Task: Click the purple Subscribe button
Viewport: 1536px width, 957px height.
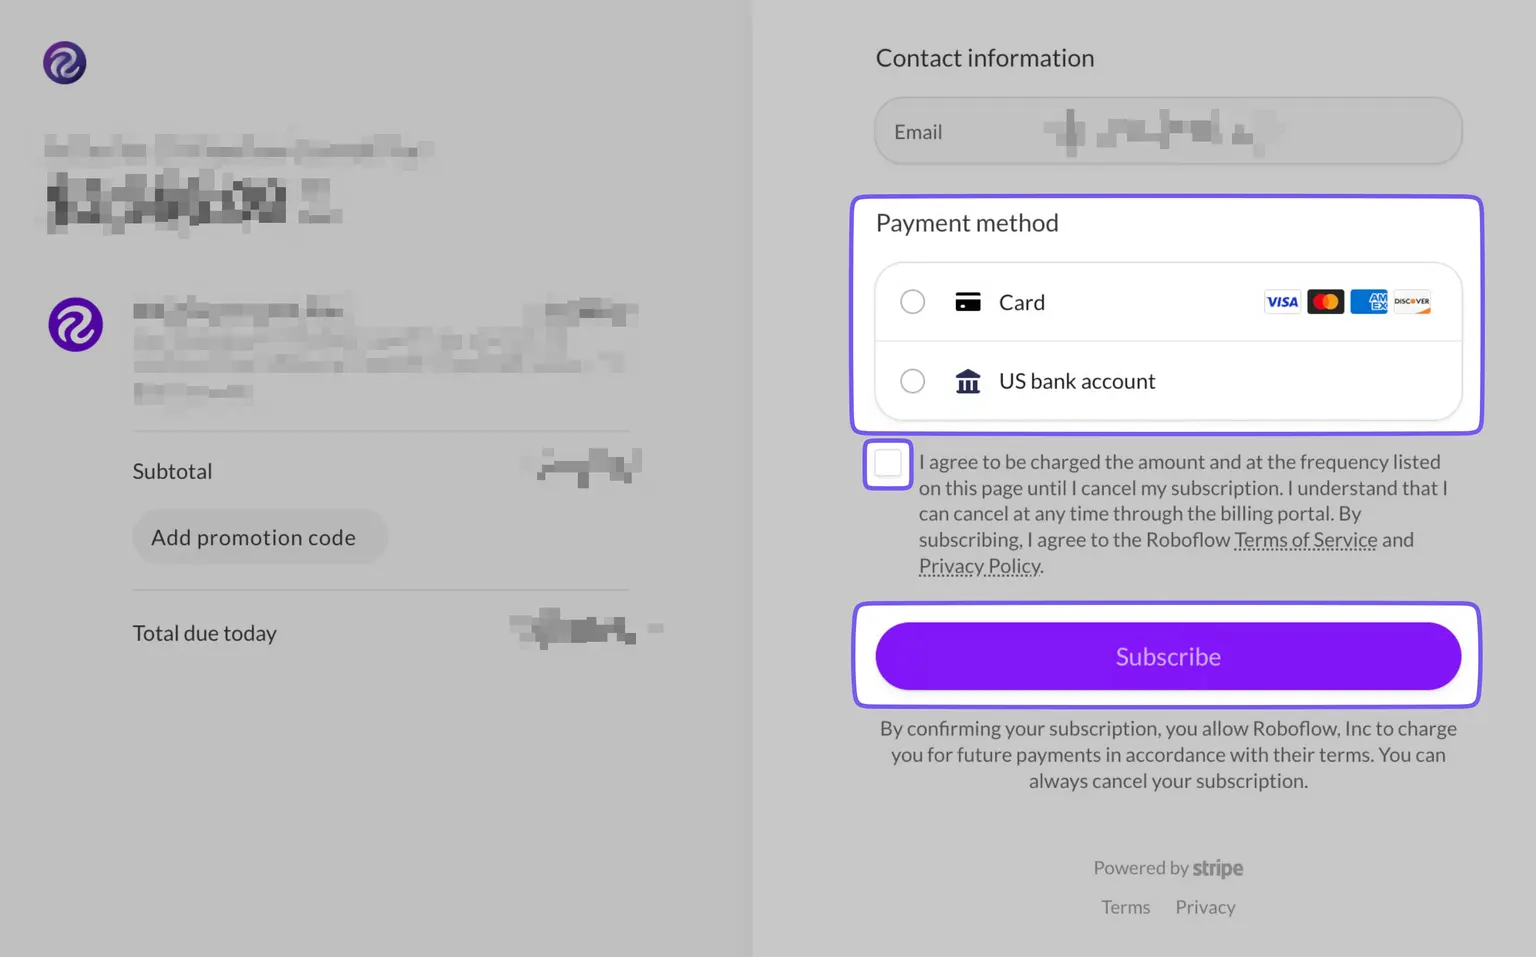Action: [1168, 656]
